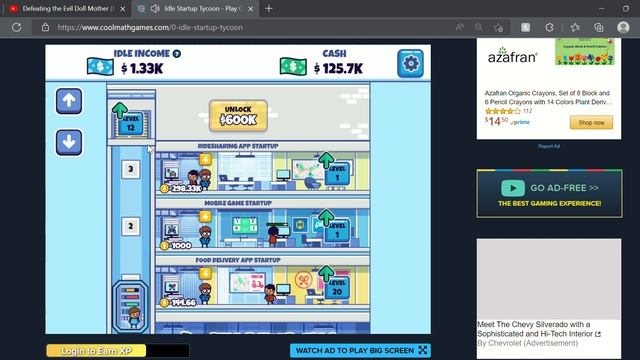Open the Report Ad link
Image resolution: width=640 pixels, height=360 pixels.
point(549,146)
